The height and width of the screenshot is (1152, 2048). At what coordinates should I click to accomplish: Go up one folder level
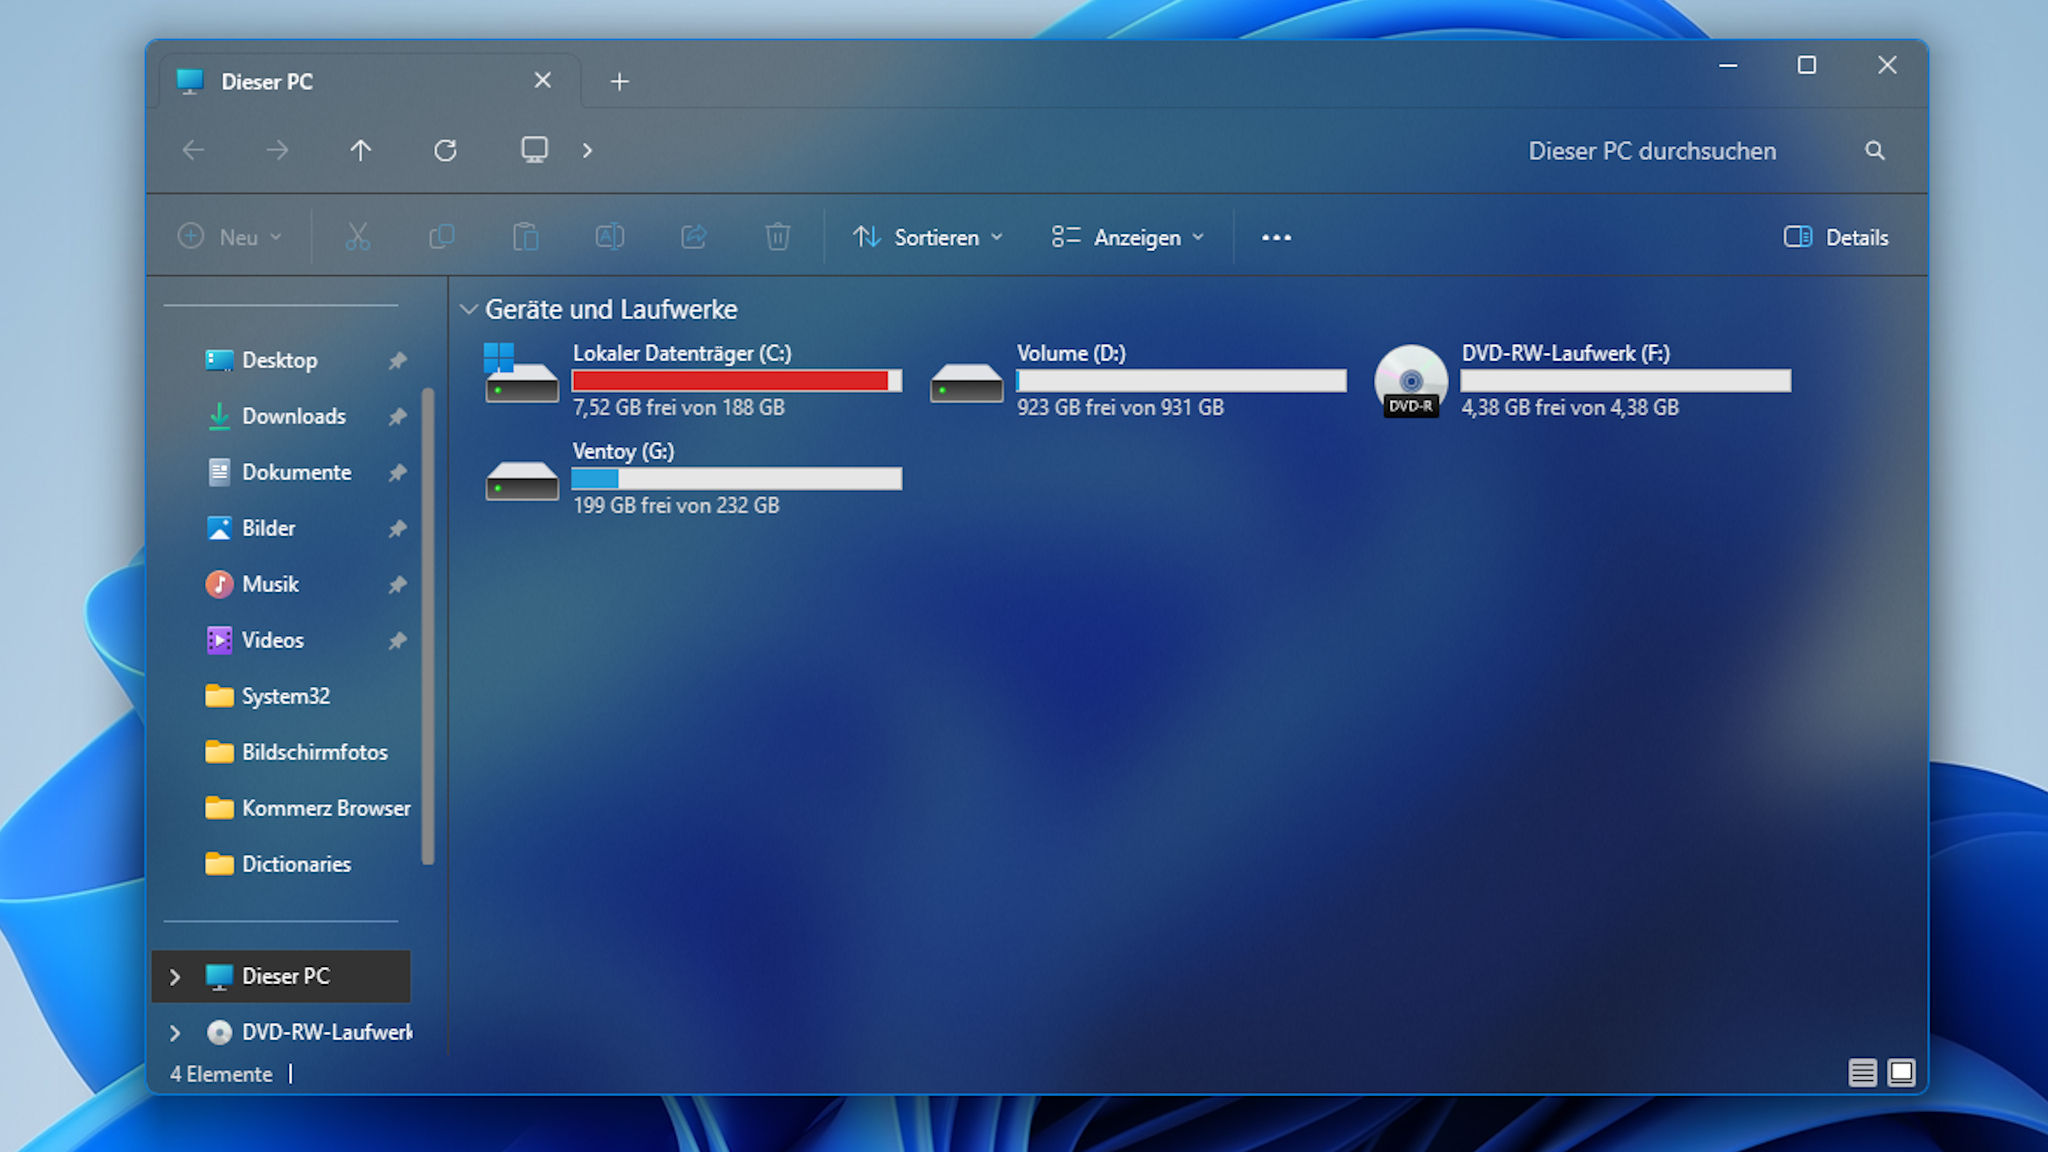point(361,150)
